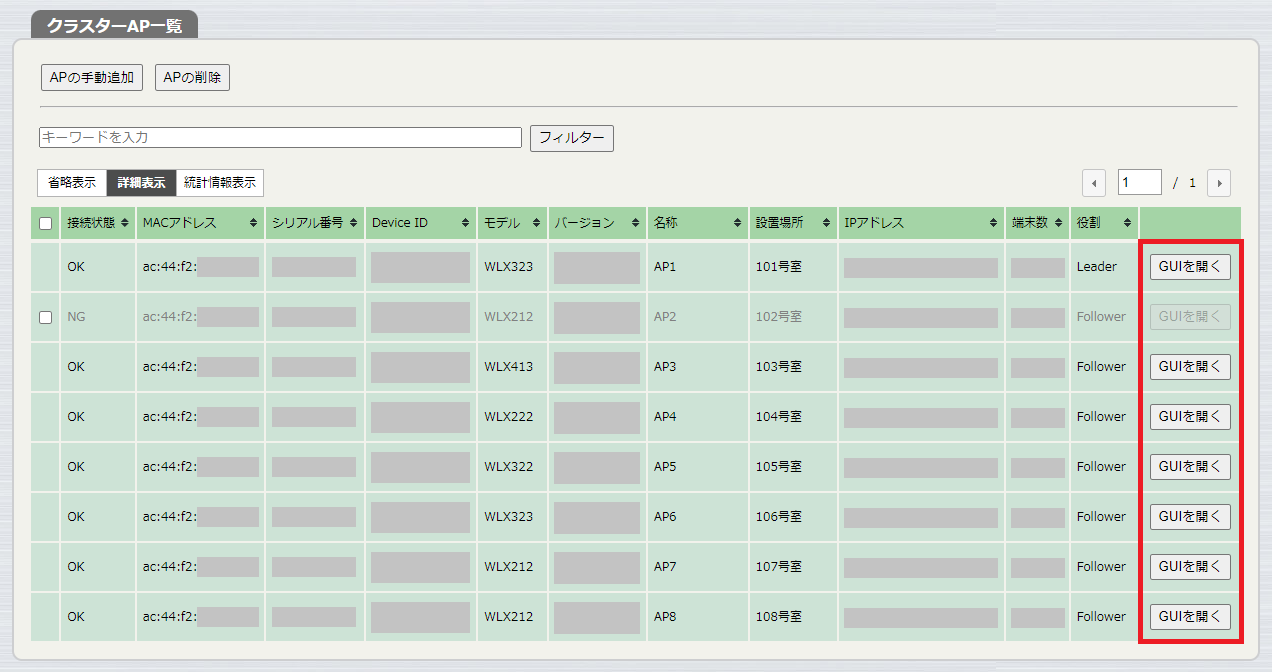Toggle sorting on Device ID column

tap(466, 223)
